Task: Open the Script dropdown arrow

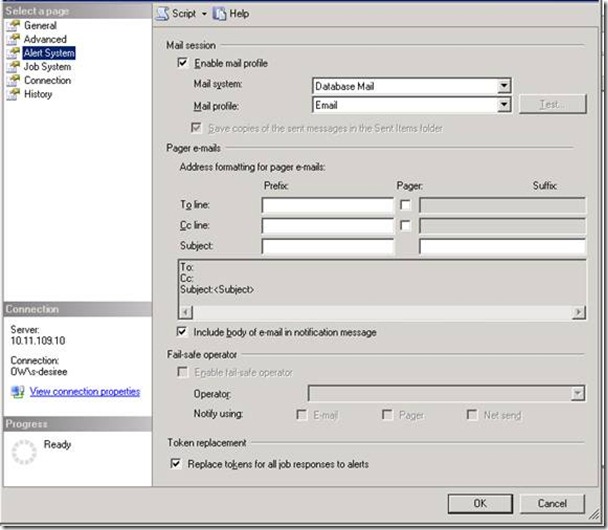Action: tap(204, 14)
